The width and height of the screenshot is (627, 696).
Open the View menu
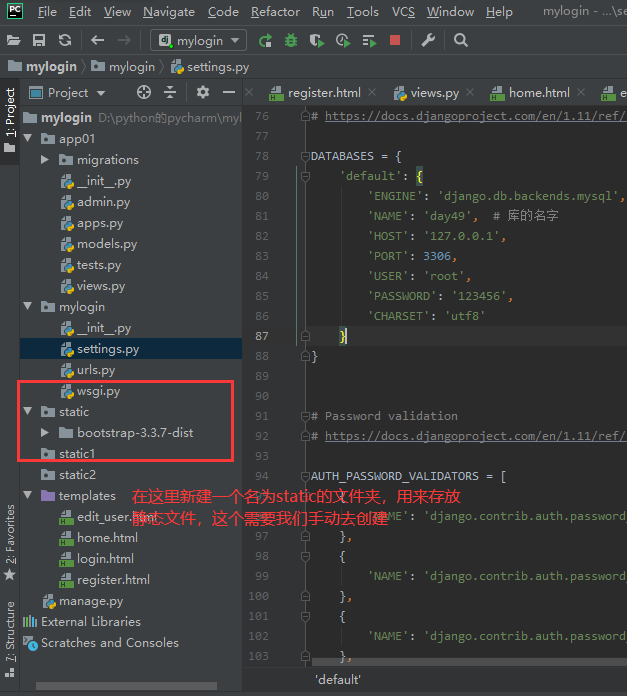coord(117,12)
